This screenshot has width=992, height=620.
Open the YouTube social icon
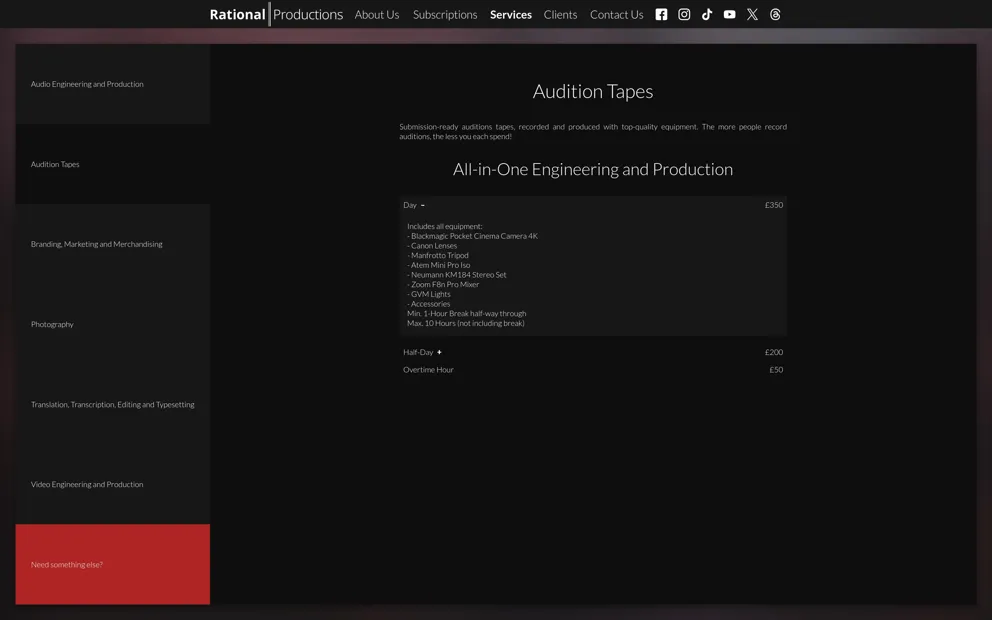729,15
